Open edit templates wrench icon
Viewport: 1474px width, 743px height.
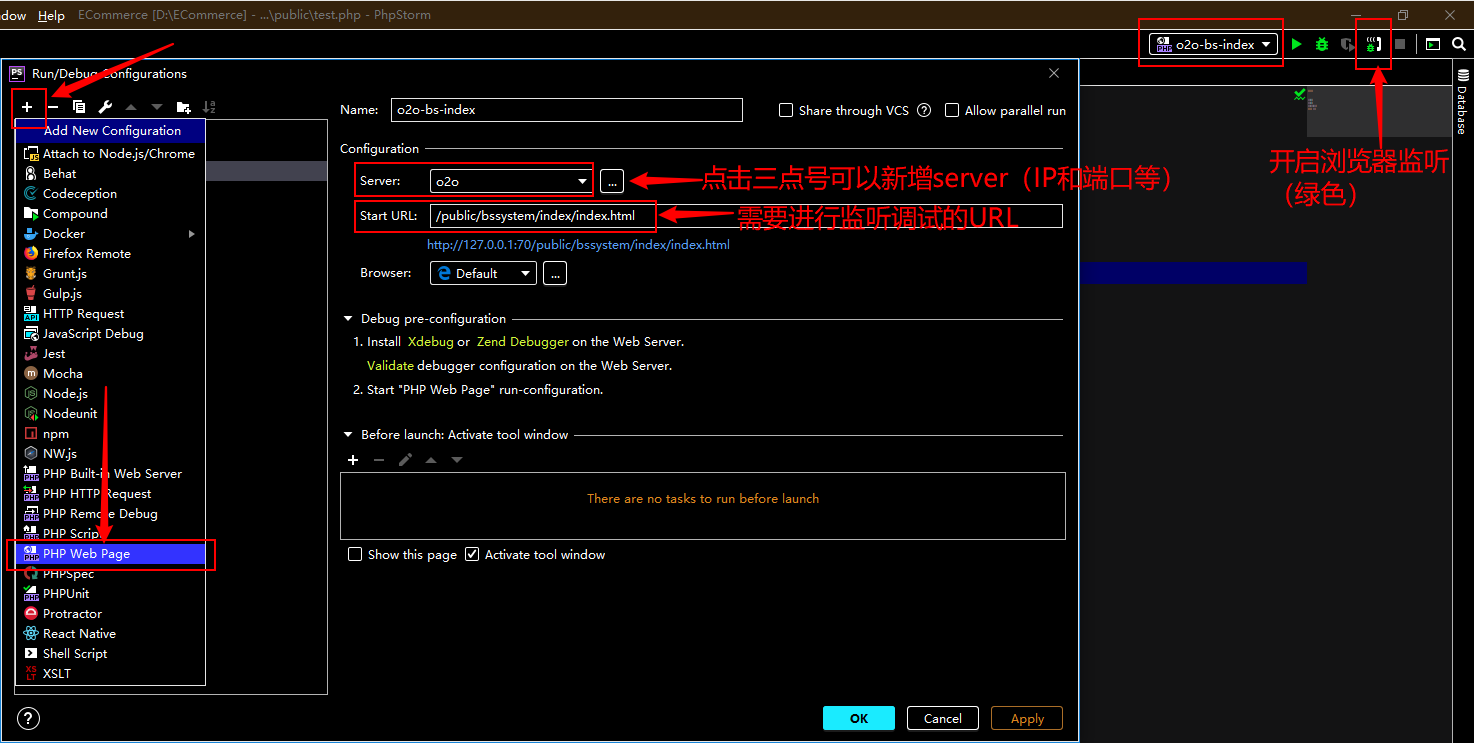(105, 107)
